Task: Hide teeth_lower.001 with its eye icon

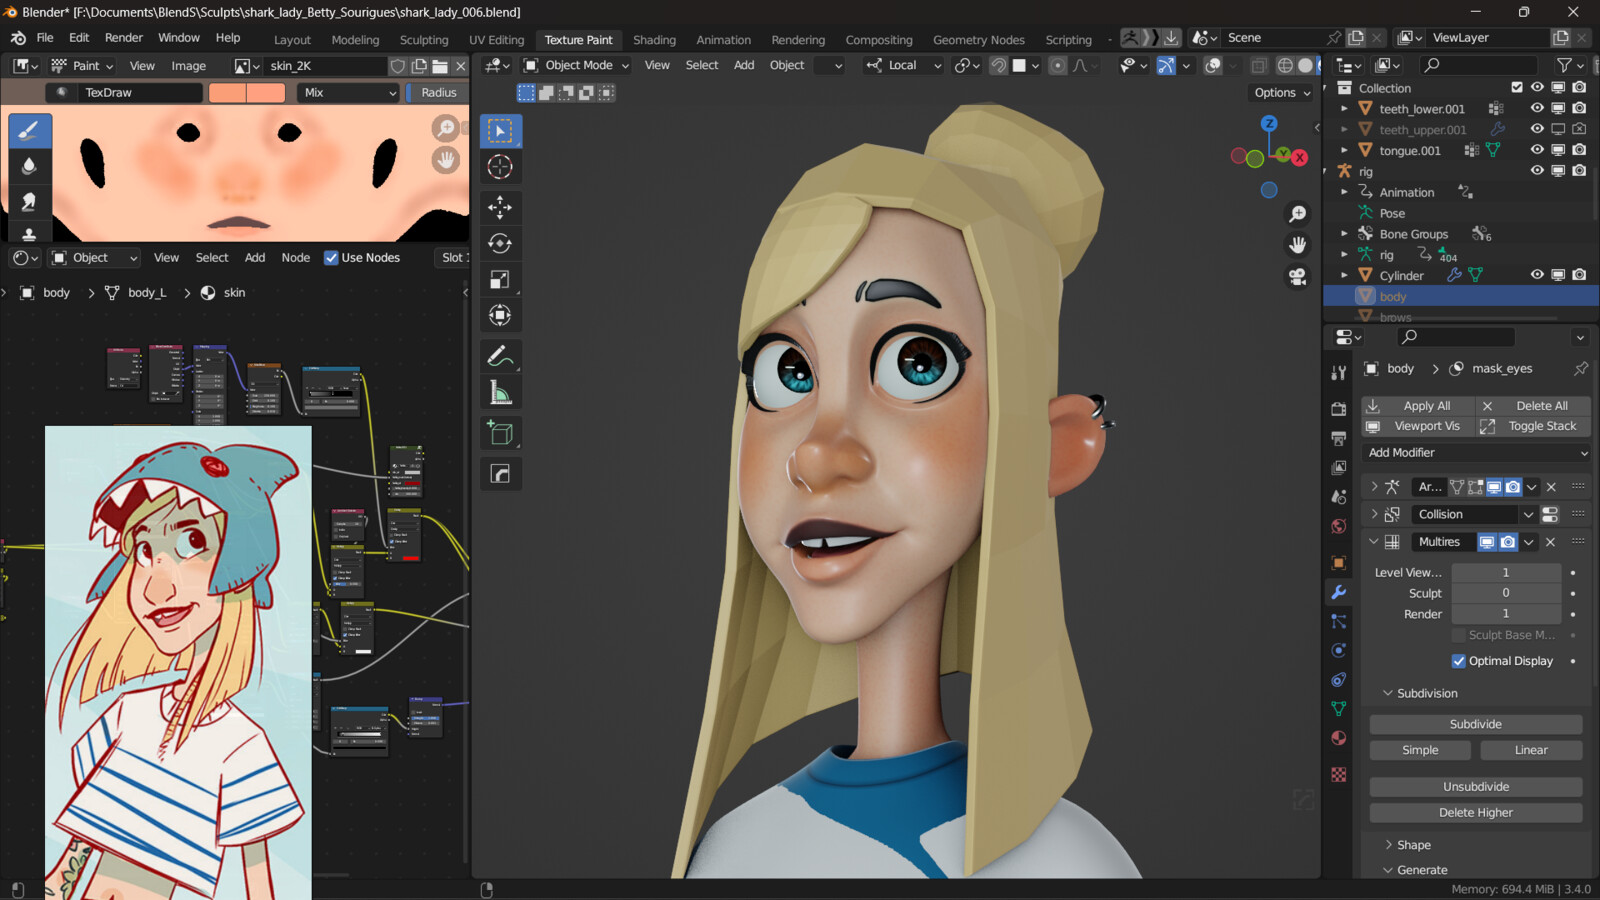Action: click(x=1537, y=108)
